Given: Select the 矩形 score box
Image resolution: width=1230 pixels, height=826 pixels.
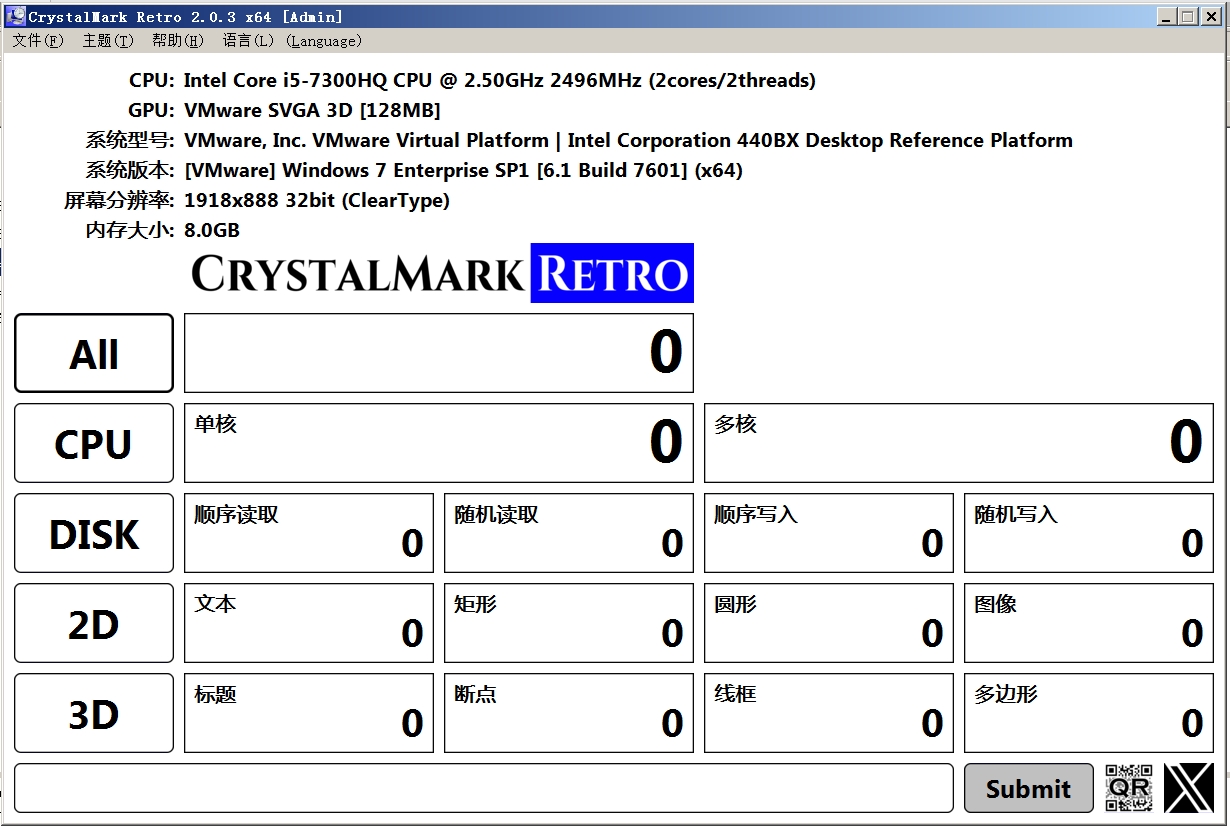Looking at the screenshot, I should (569, 623).
